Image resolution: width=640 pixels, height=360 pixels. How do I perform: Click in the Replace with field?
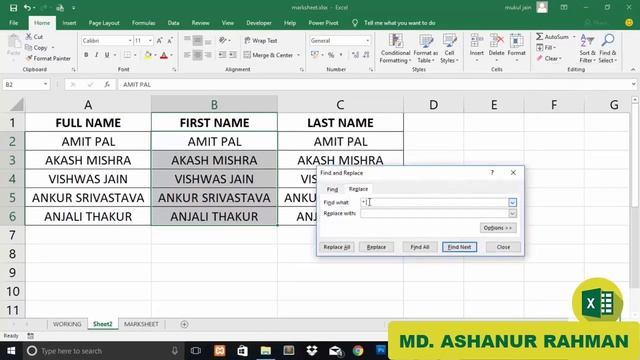[x=434, y=213]
